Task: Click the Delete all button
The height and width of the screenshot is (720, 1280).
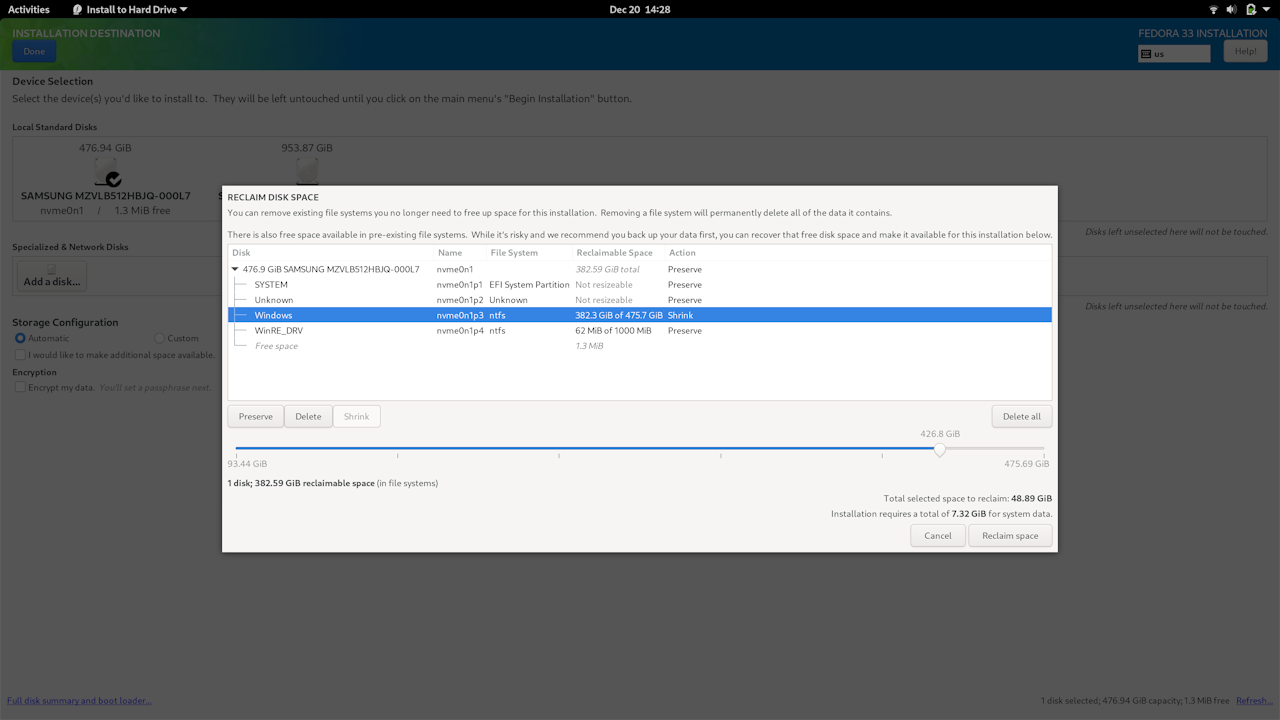Action: (x=1022, y=416)
